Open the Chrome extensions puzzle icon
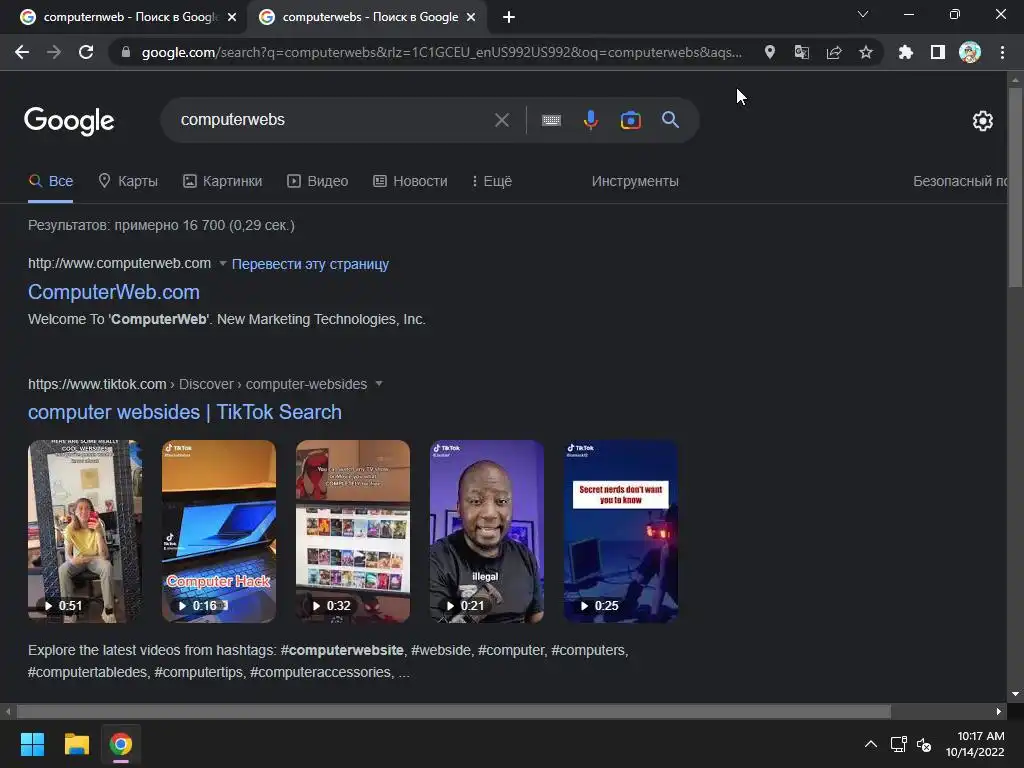1024x768 pixels. point(905,52)
